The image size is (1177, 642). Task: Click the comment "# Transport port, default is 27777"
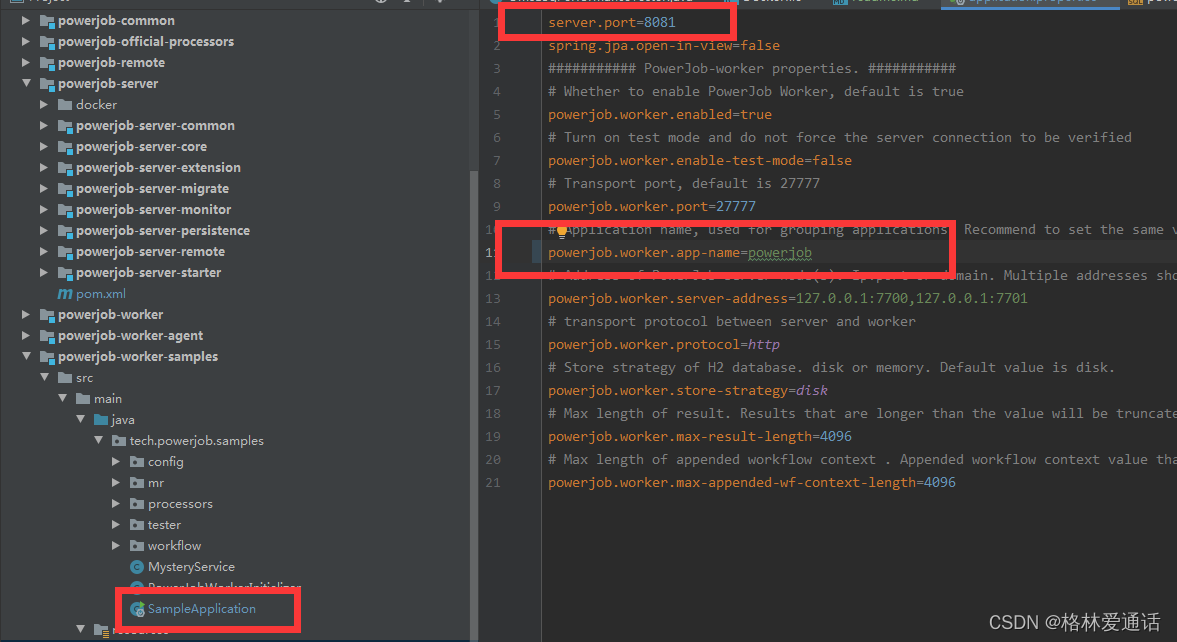pyautogui.click(x=684, y=184)
